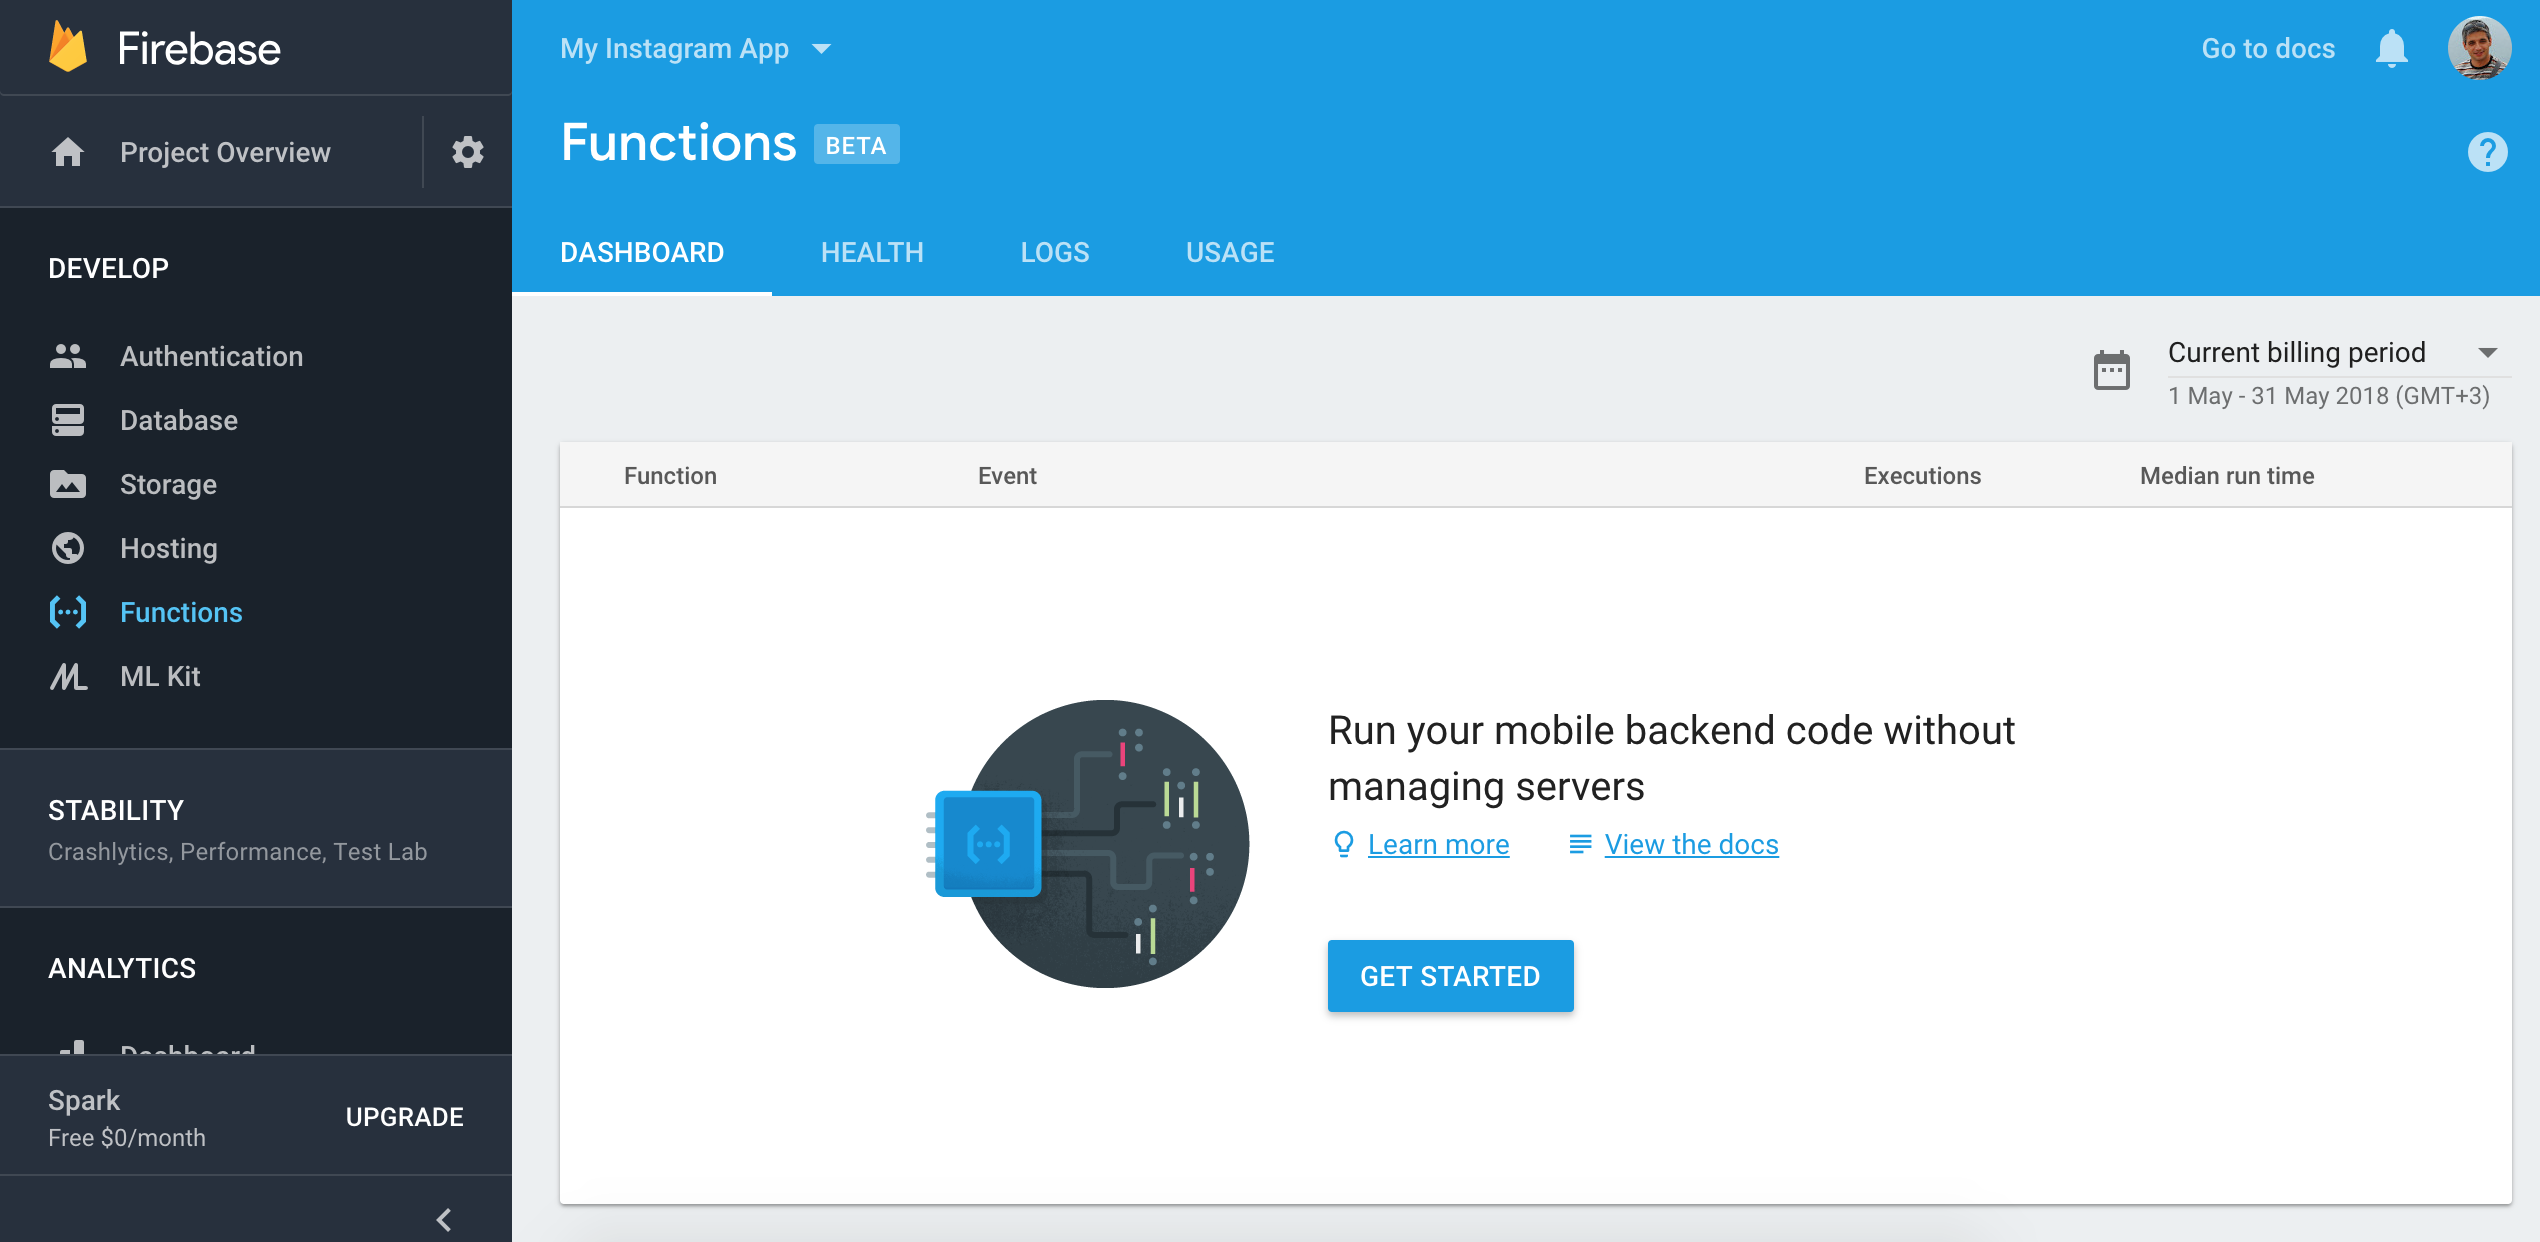Click the Spark Free $0/month plan label
This screenshot has height=1242, width=2540.
tap(127, 1118)
